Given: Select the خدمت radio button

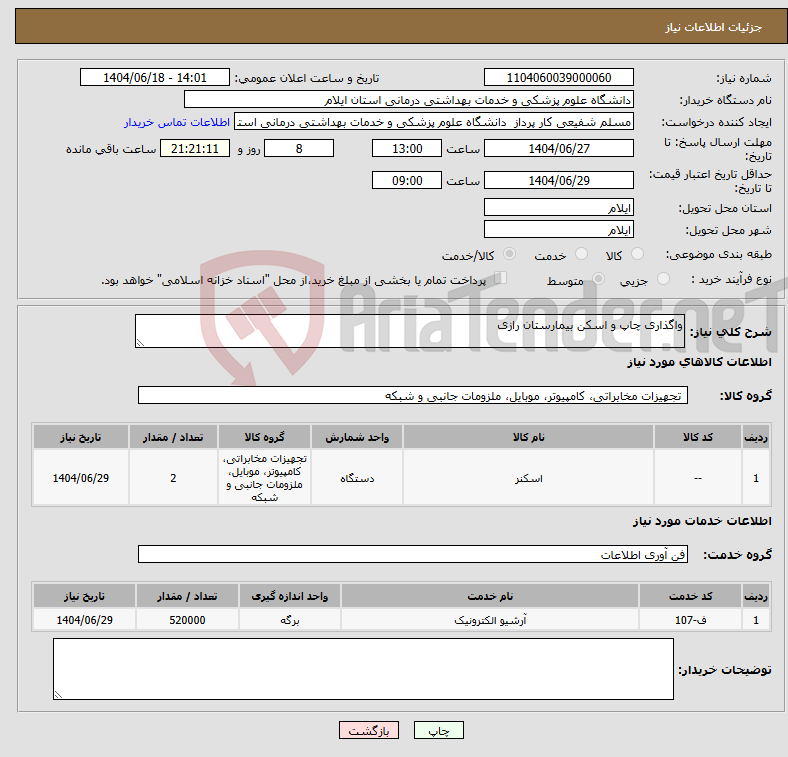Looking at the screenshot, I should tap(581, 254).
